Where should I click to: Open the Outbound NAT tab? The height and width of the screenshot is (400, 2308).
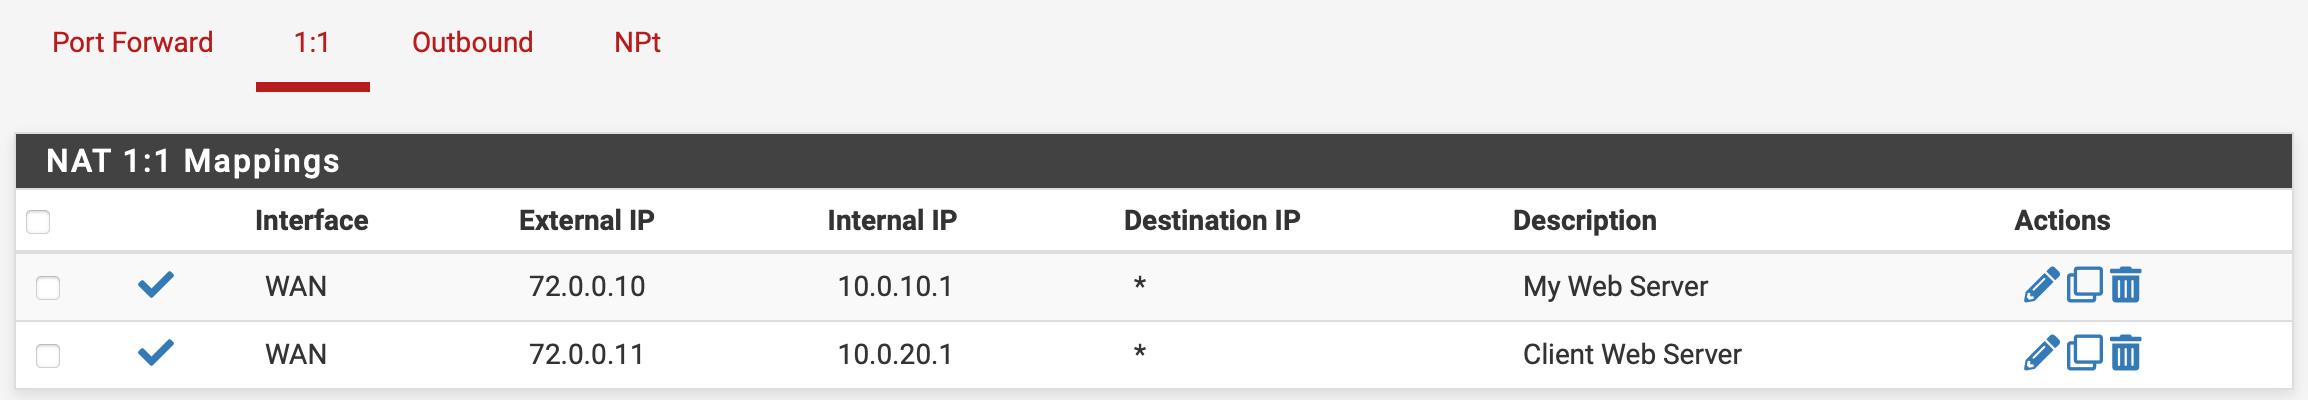pos(472,42)
